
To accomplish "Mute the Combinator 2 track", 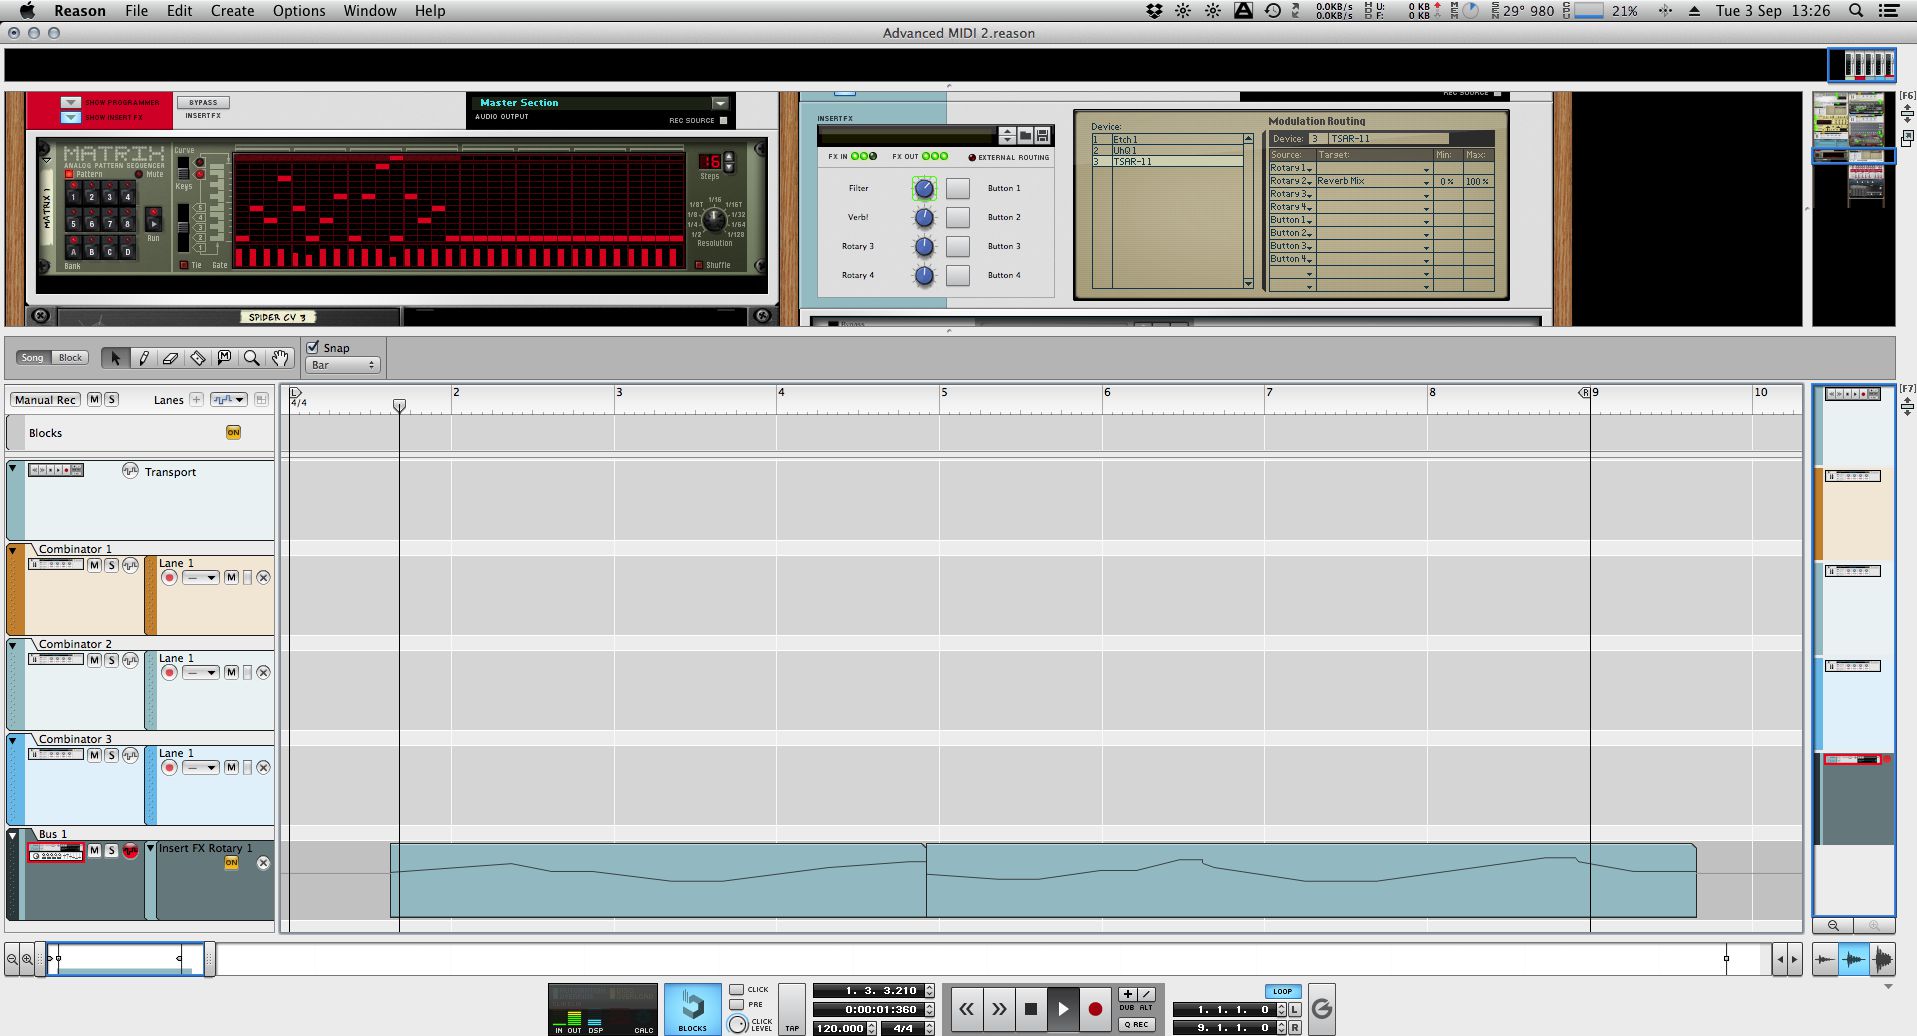I will click(94, 660).
